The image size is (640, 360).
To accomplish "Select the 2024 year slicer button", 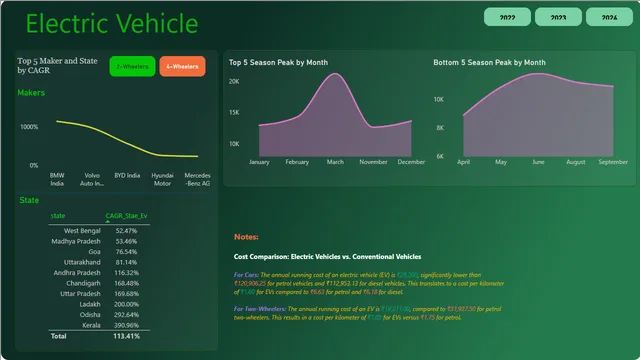I will (609, 17).
